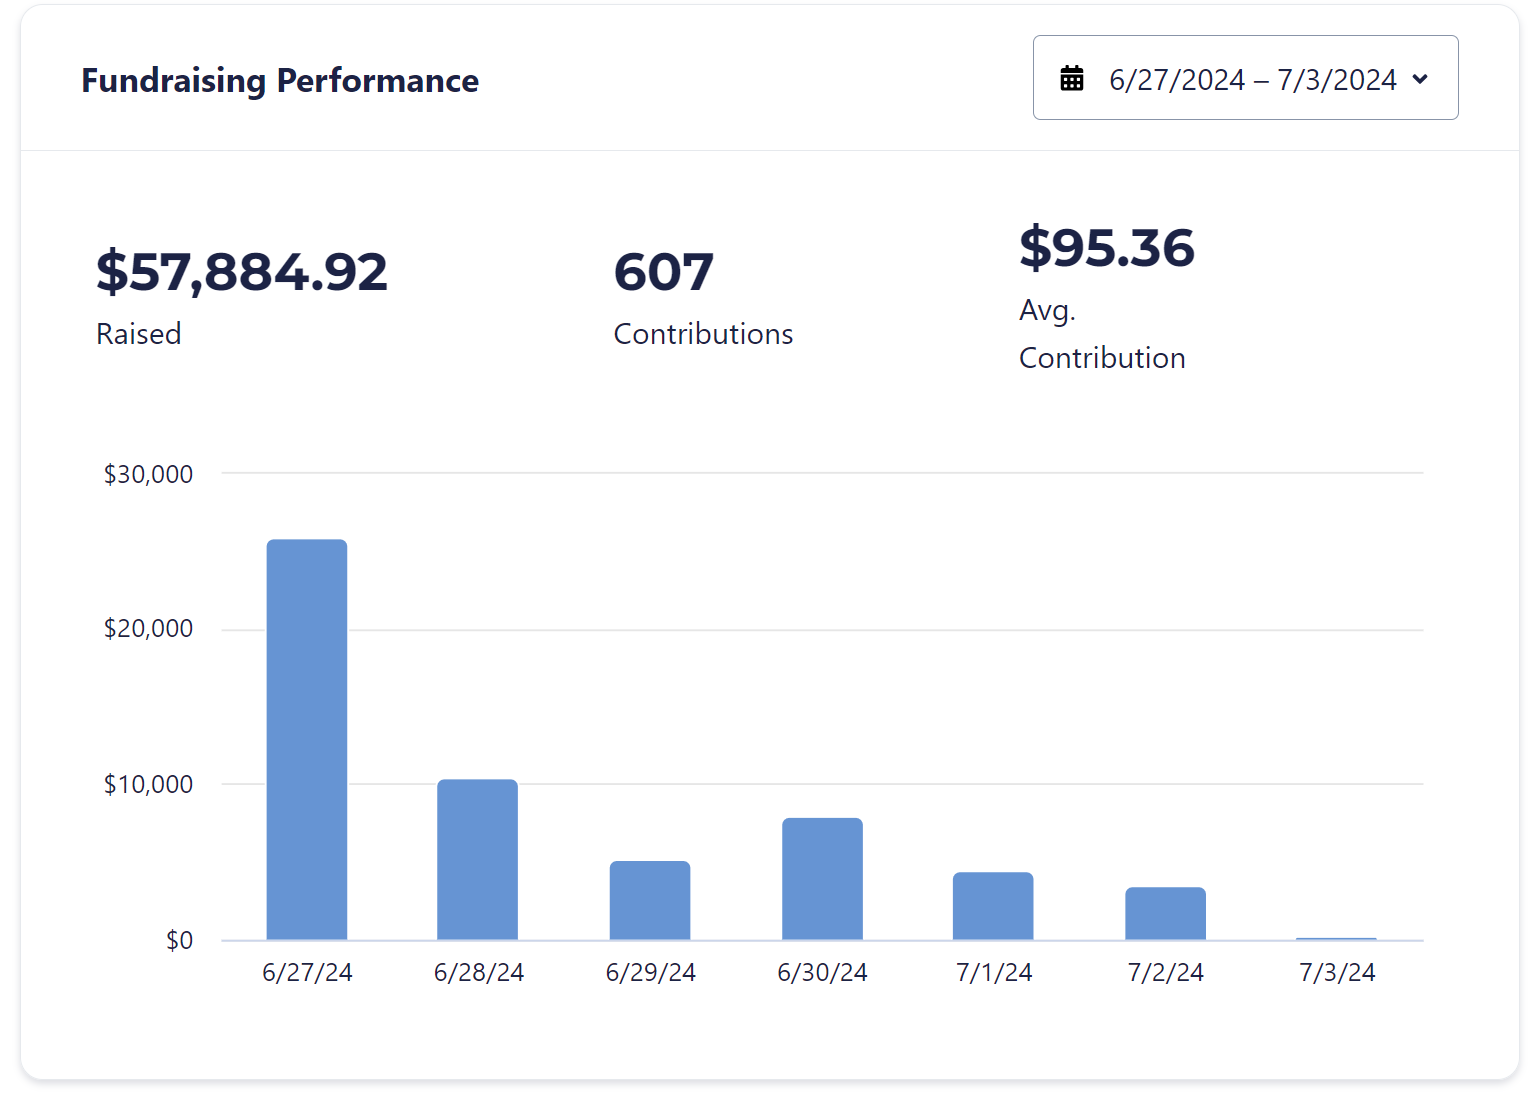Click the $57,884.92 raised total
This screenshot has width=1538, height=1097.
[242, 272]
